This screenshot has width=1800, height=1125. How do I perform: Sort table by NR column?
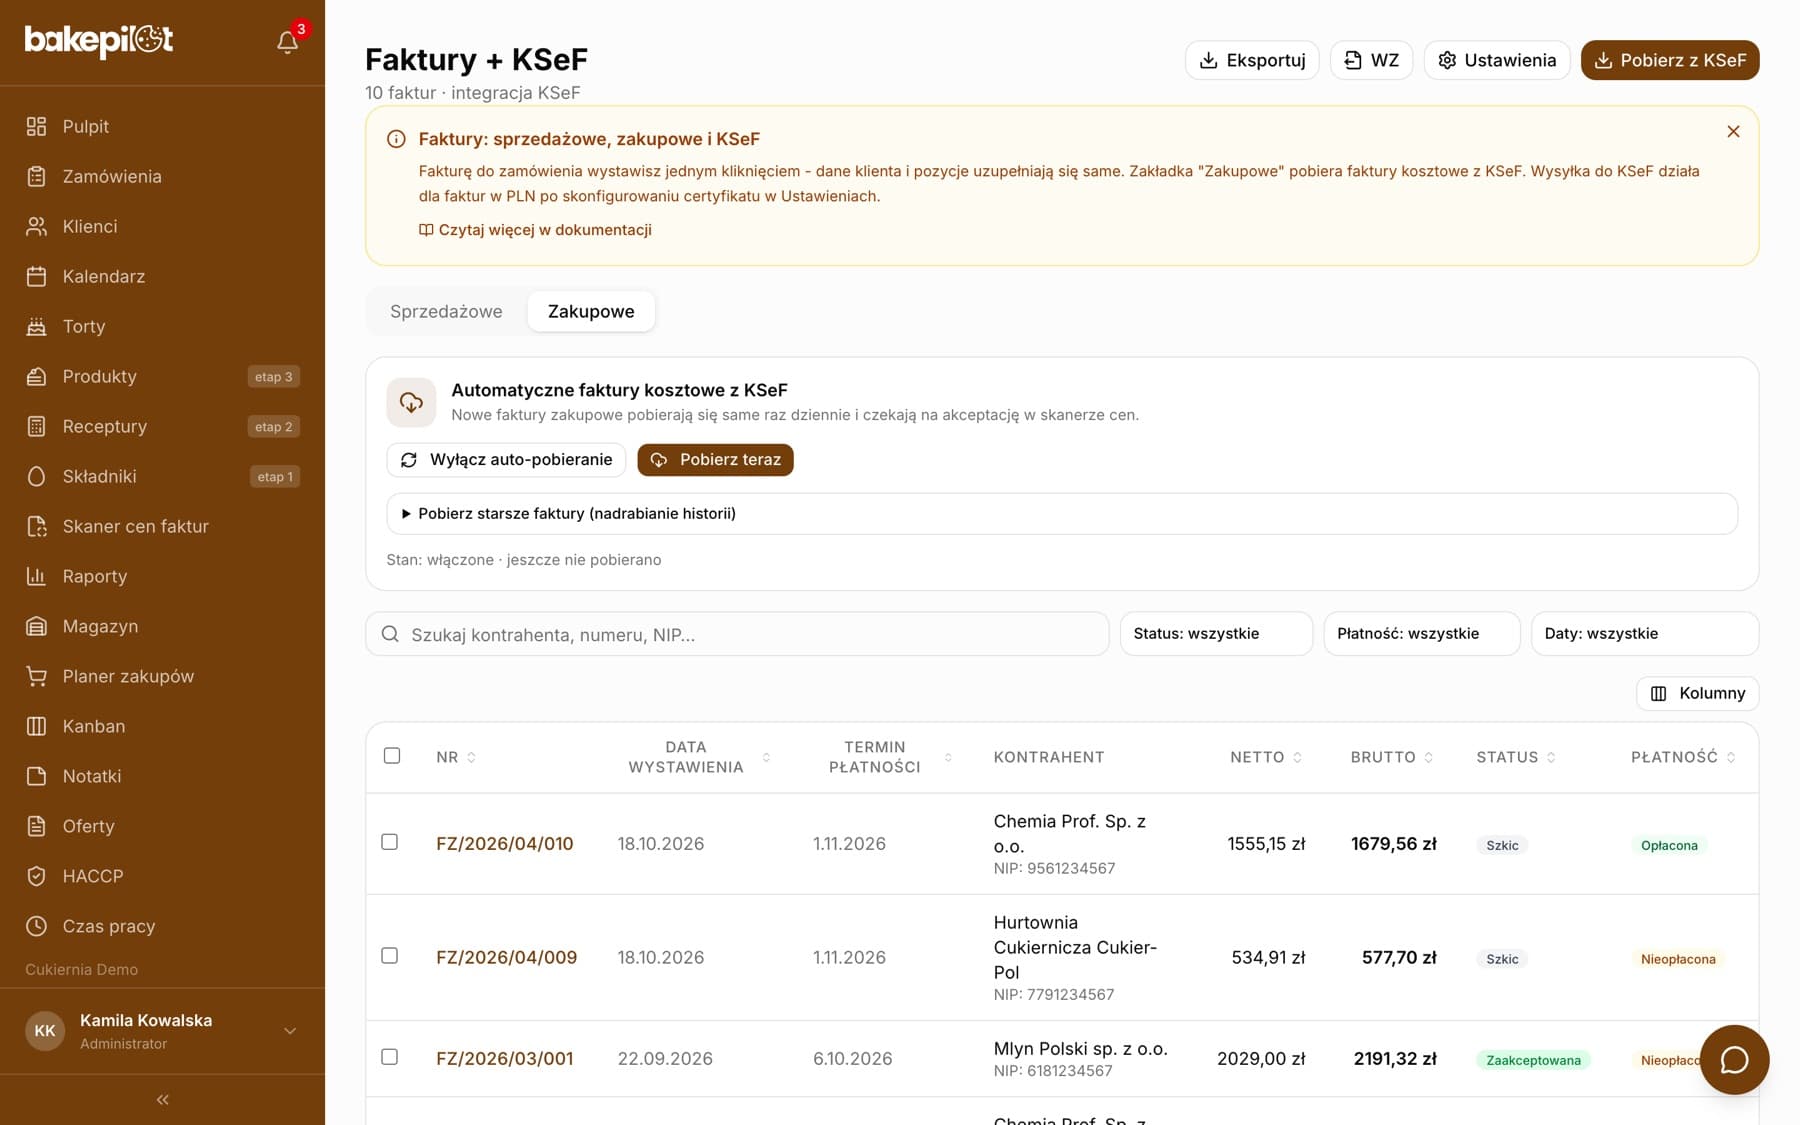(x=456, y=758)
